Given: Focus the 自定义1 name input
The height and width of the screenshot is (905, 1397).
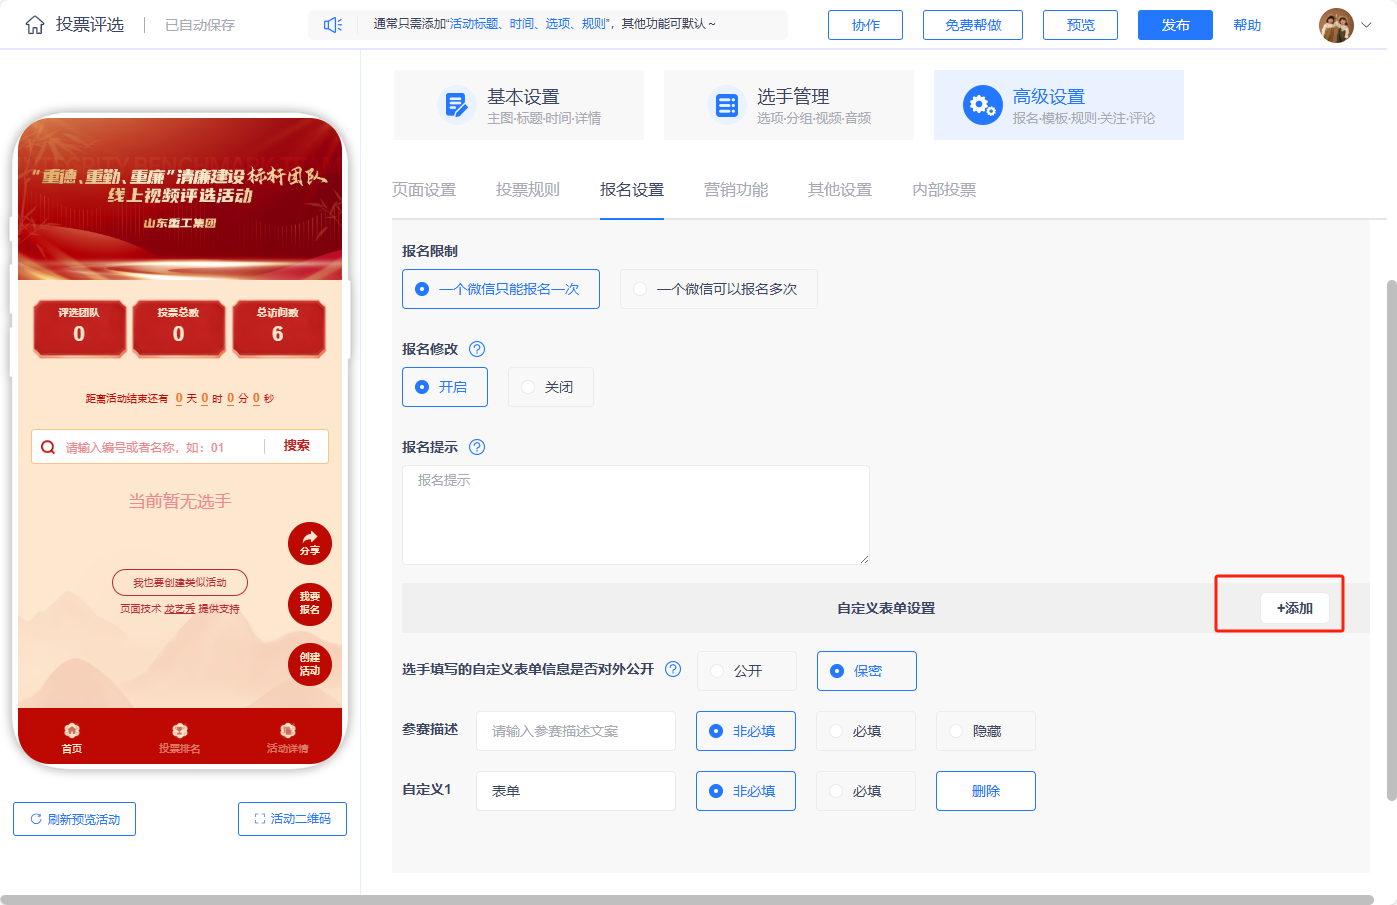Looking at the screenshot, I should [x=576, y=791].
